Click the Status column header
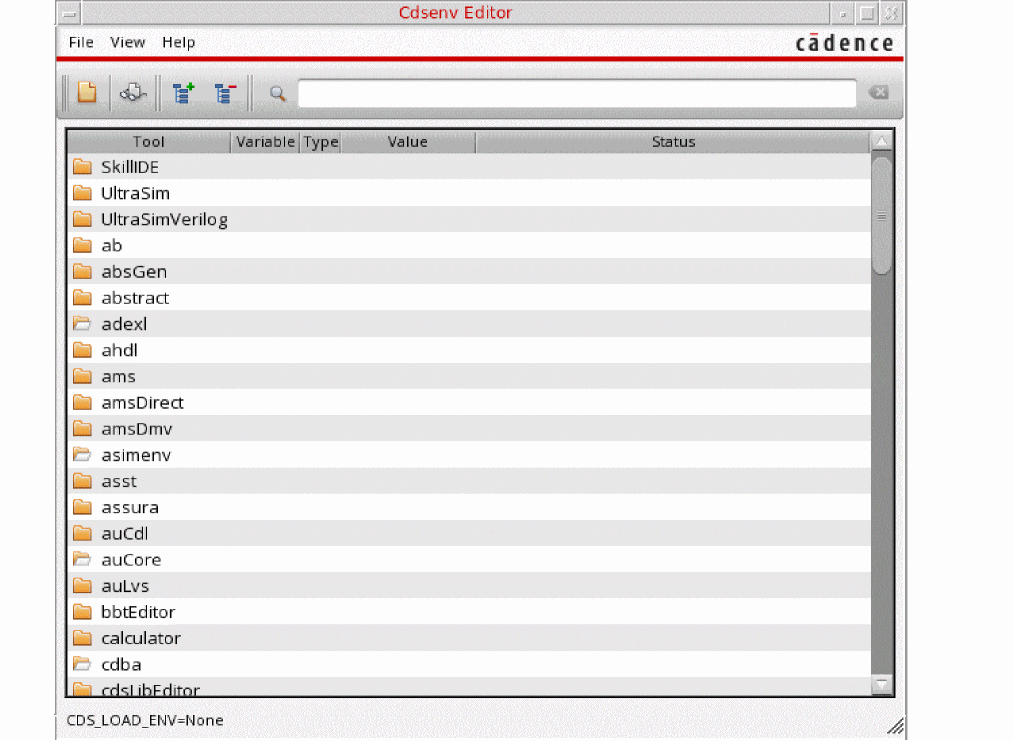 click(673, 141)
